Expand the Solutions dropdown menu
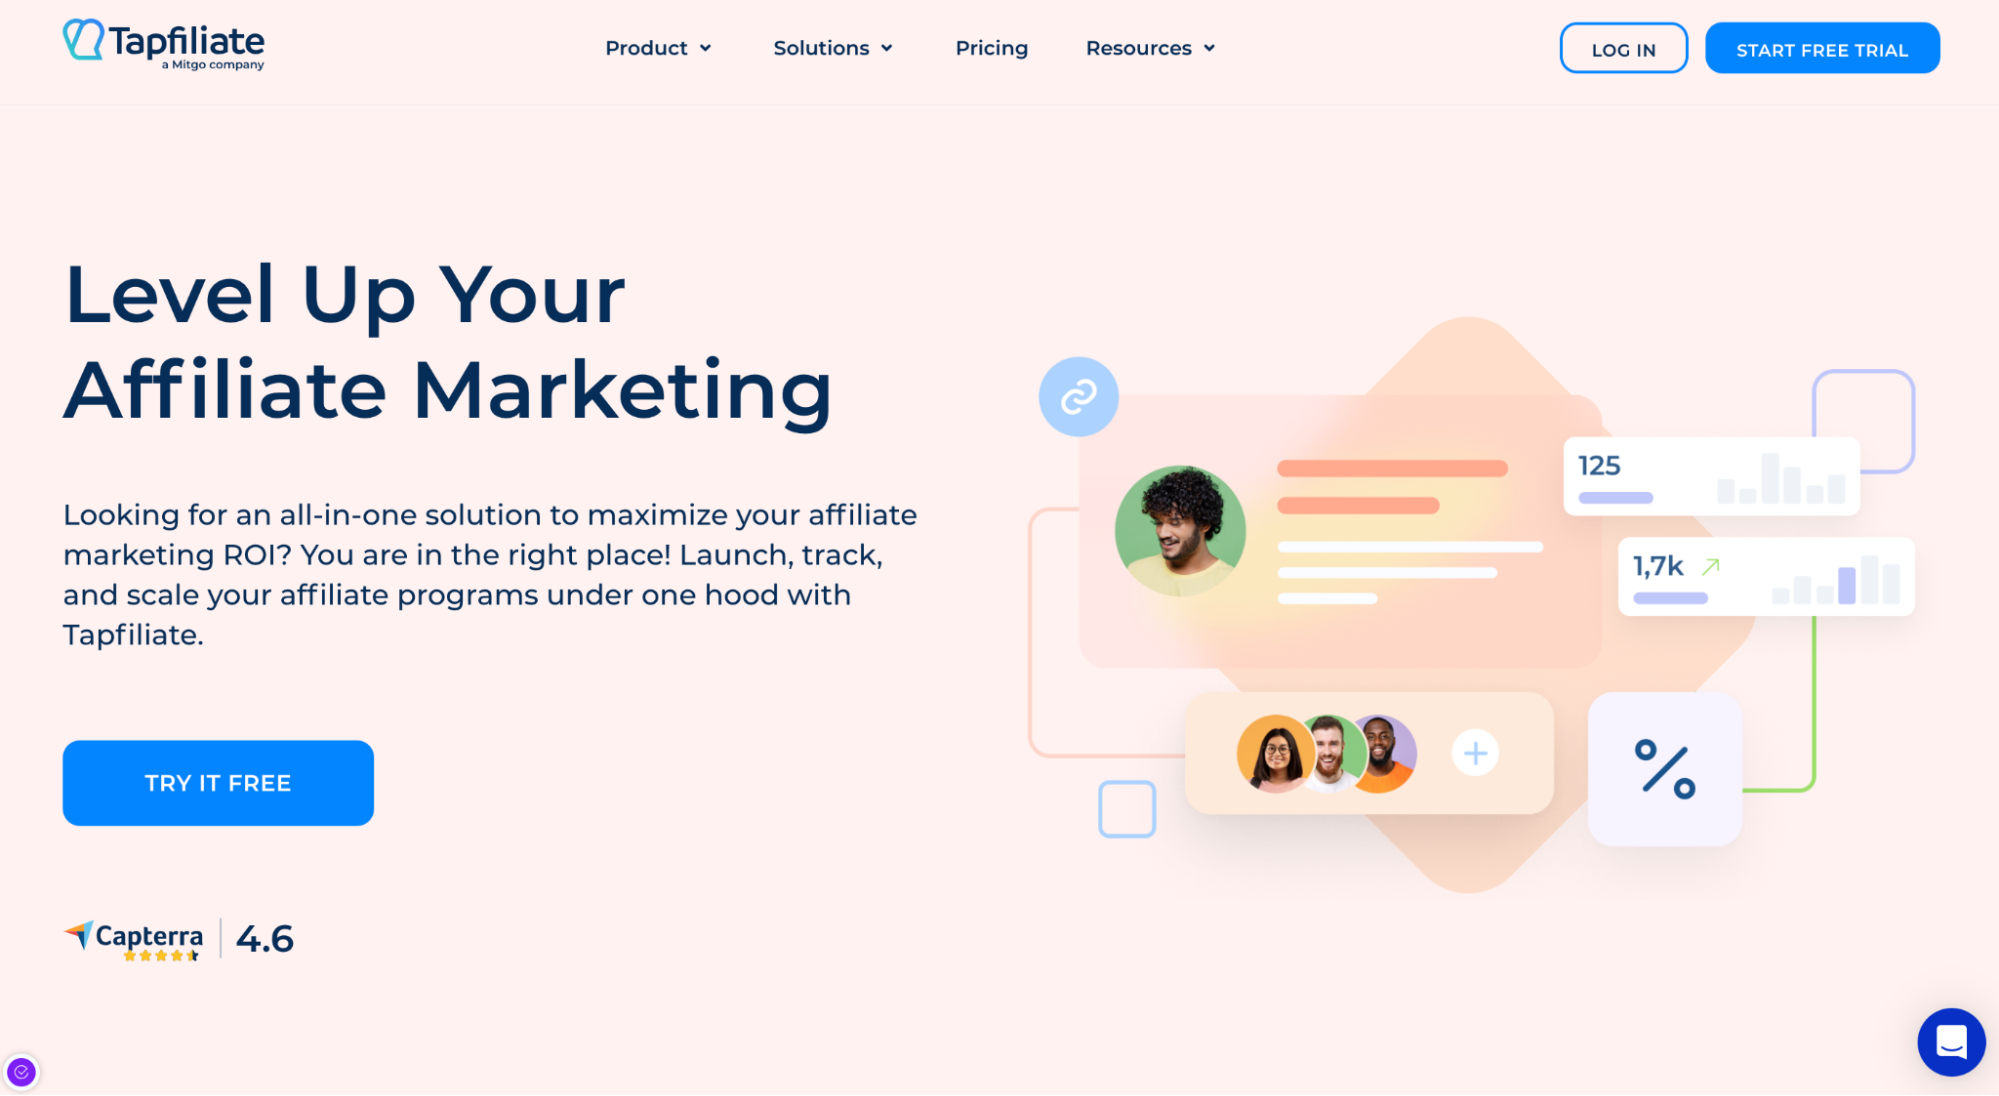 [x=830, y=49]
